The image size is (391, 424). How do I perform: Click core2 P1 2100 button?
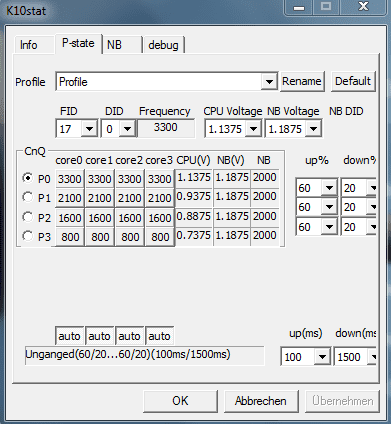pyautogui.click(x=130, y=198)
